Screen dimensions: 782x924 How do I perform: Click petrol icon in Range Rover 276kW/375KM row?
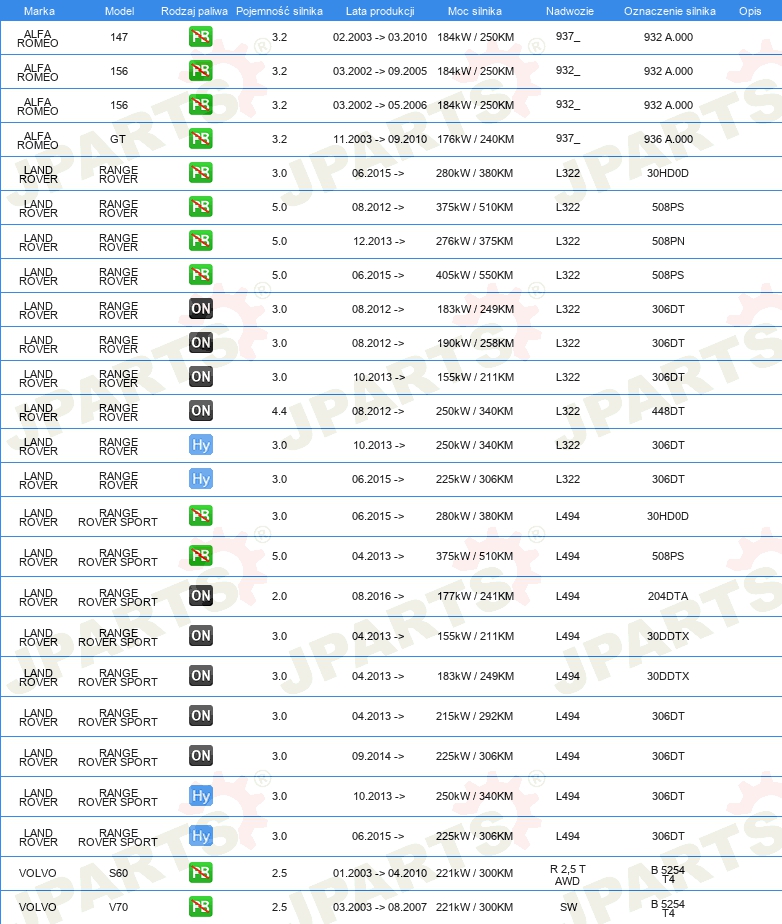point(200,241)
